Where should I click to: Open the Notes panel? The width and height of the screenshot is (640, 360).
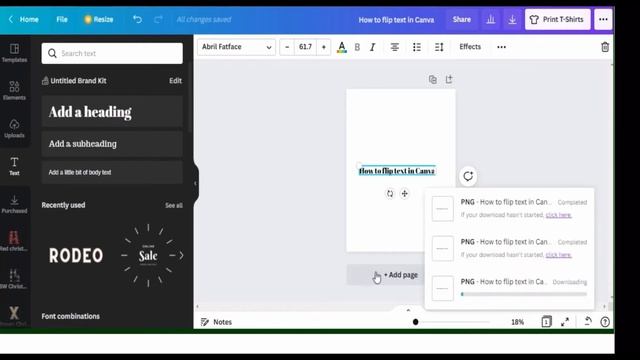216,322
